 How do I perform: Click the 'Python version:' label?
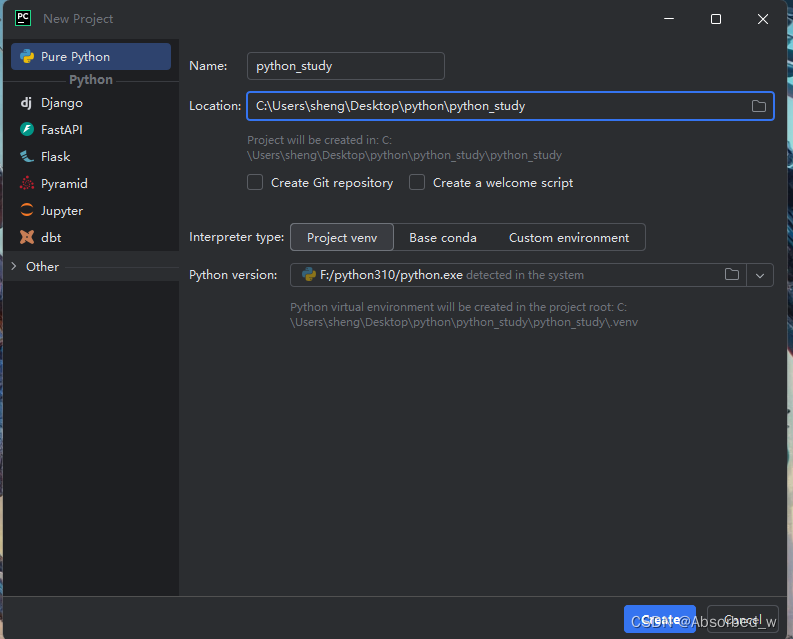pos(233,275)
